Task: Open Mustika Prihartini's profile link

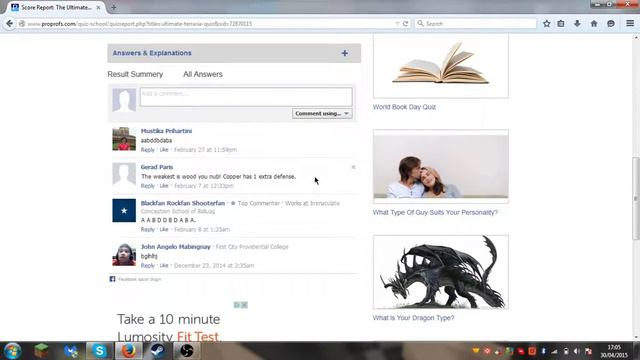Action: pyautogui.click(x=166, y=131)
